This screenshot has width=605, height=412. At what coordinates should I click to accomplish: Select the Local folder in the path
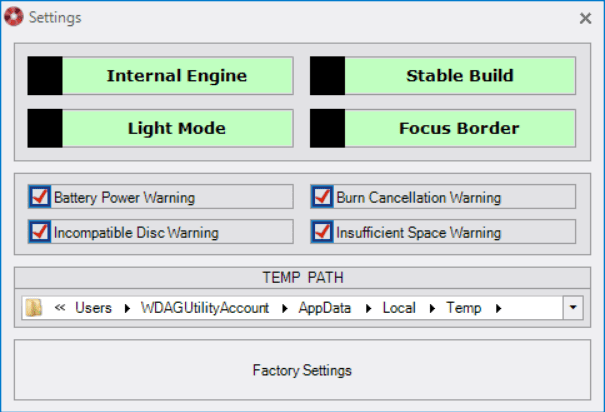tap(399, 308)
